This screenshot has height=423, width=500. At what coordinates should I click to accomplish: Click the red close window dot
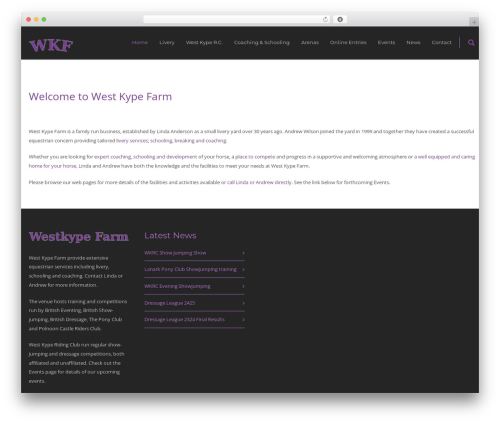click(x=29, y=19)
